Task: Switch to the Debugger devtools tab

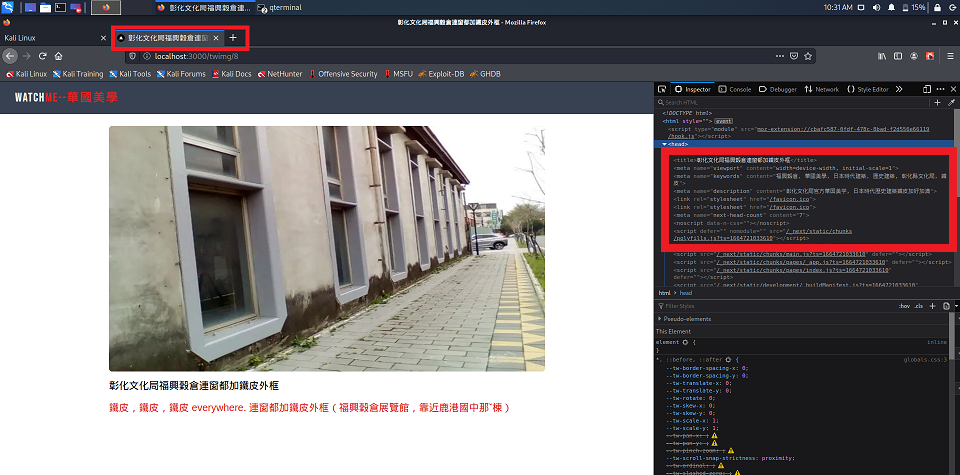Action: (x=778, y=89)
